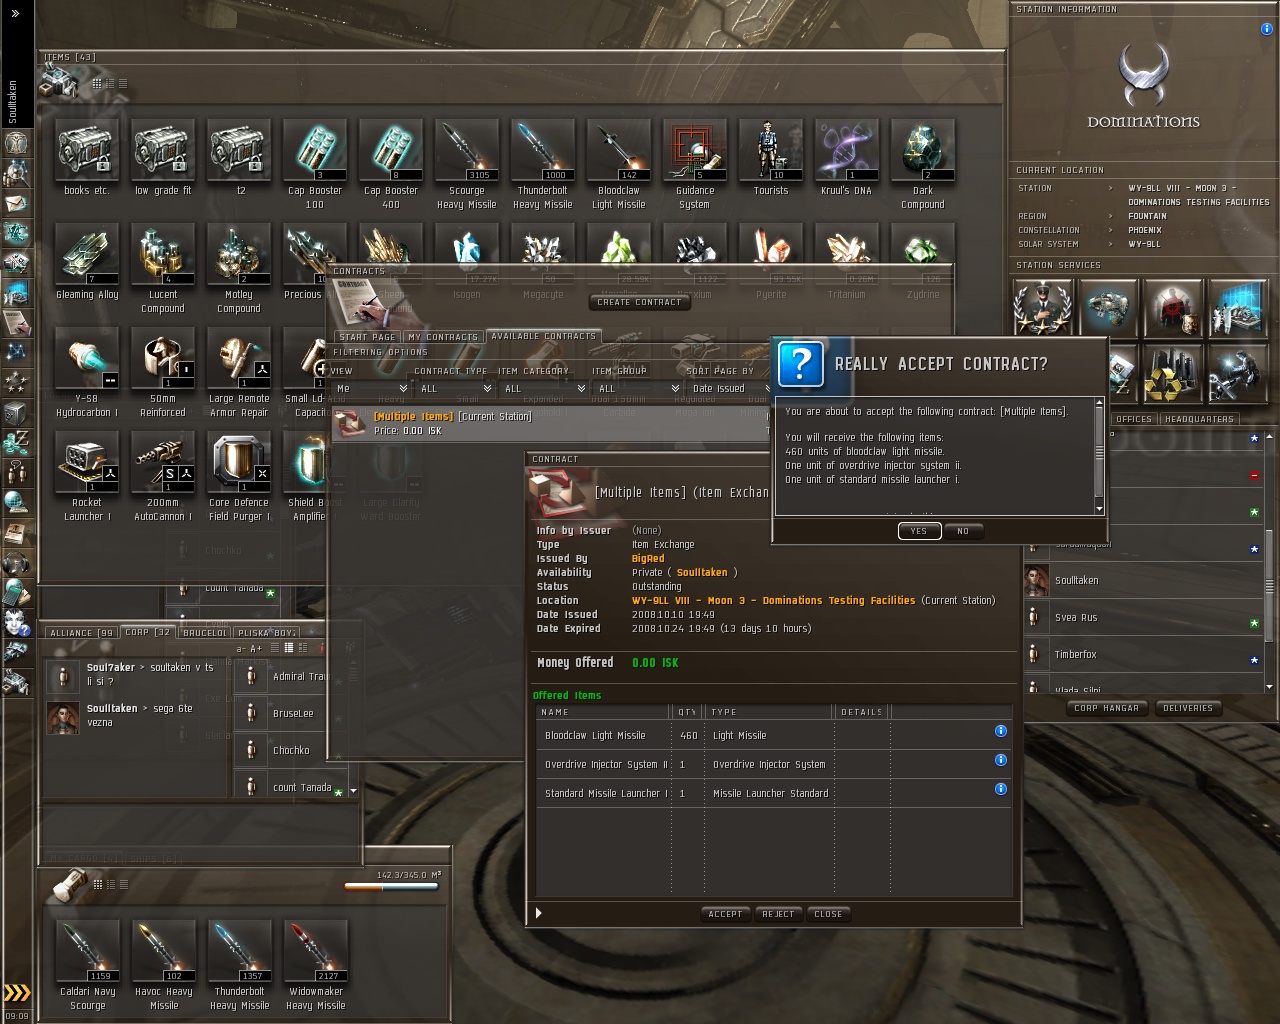Open the safe assets icon in sidebar
Image resolution: width=1280 pixels, height=1024 pixels.
pos(16,412)
